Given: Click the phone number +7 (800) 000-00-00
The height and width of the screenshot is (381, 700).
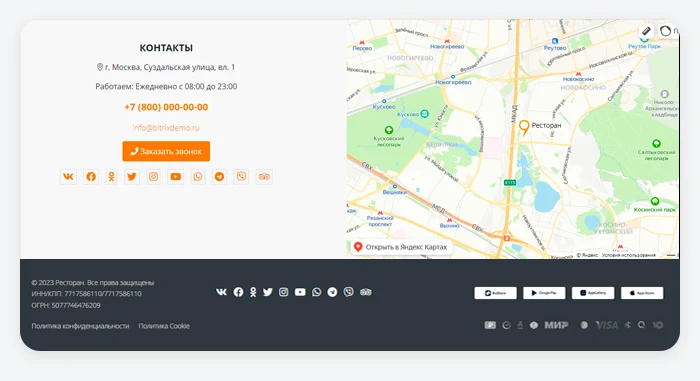Looking at the screenshot, I should pos(166,107).
